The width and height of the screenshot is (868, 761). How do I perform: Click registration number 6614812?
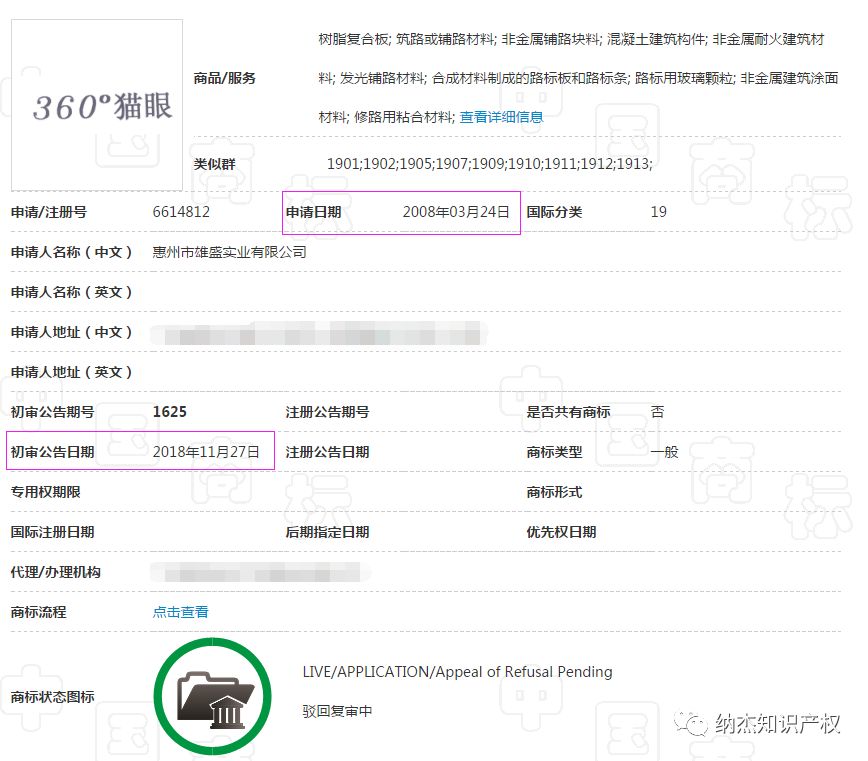click(182, 211)
